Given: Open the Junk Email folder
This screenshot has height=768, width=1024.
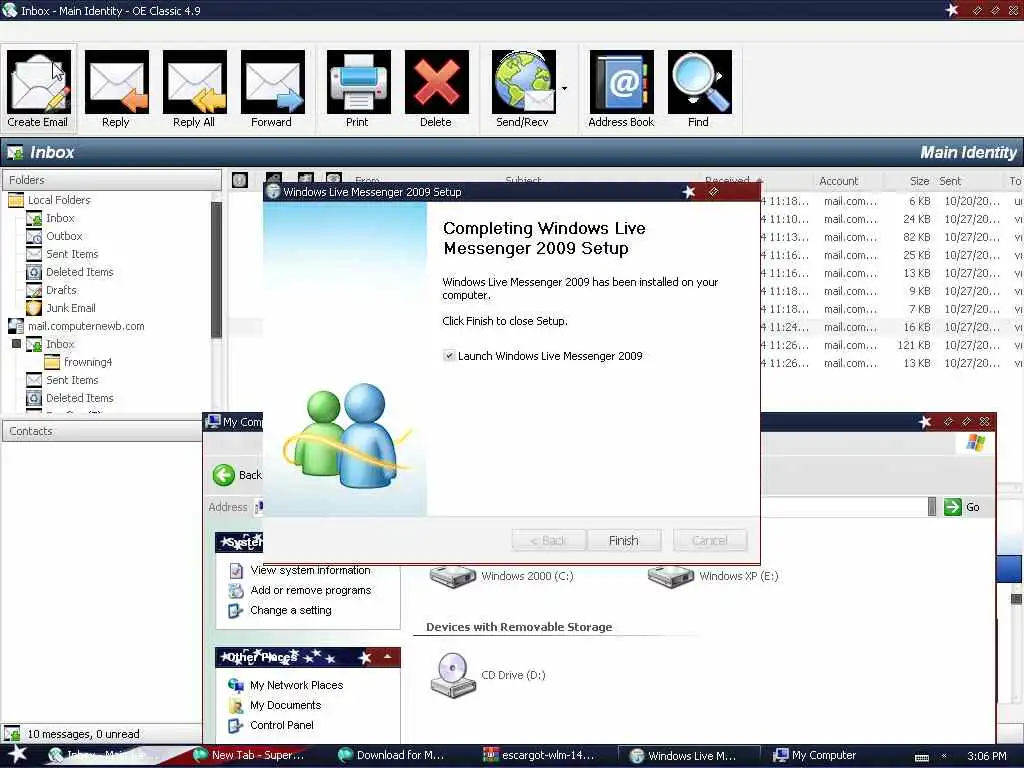Looking at the screenshot, I should click(x=71, y=308).
